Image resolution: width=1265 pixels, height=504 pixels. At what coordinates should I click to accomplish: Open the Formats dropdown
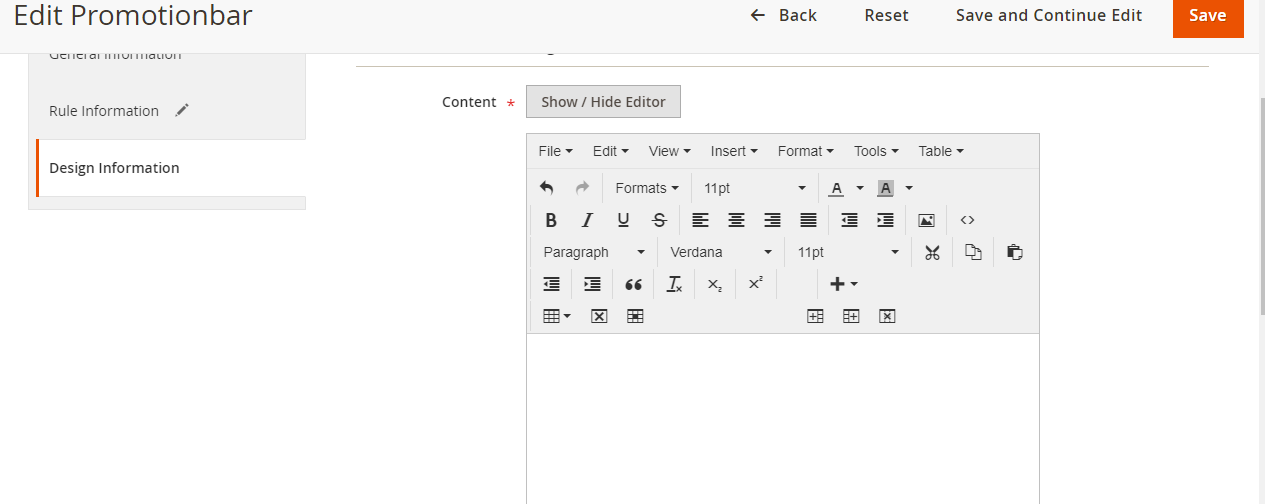646,188
